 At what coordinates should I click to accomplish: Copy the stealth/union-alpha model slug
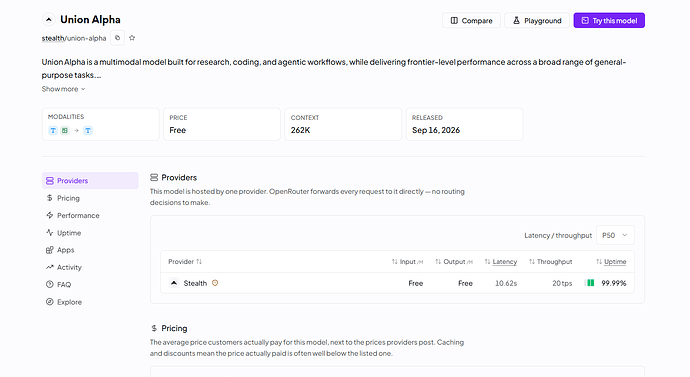pos(117,38)
